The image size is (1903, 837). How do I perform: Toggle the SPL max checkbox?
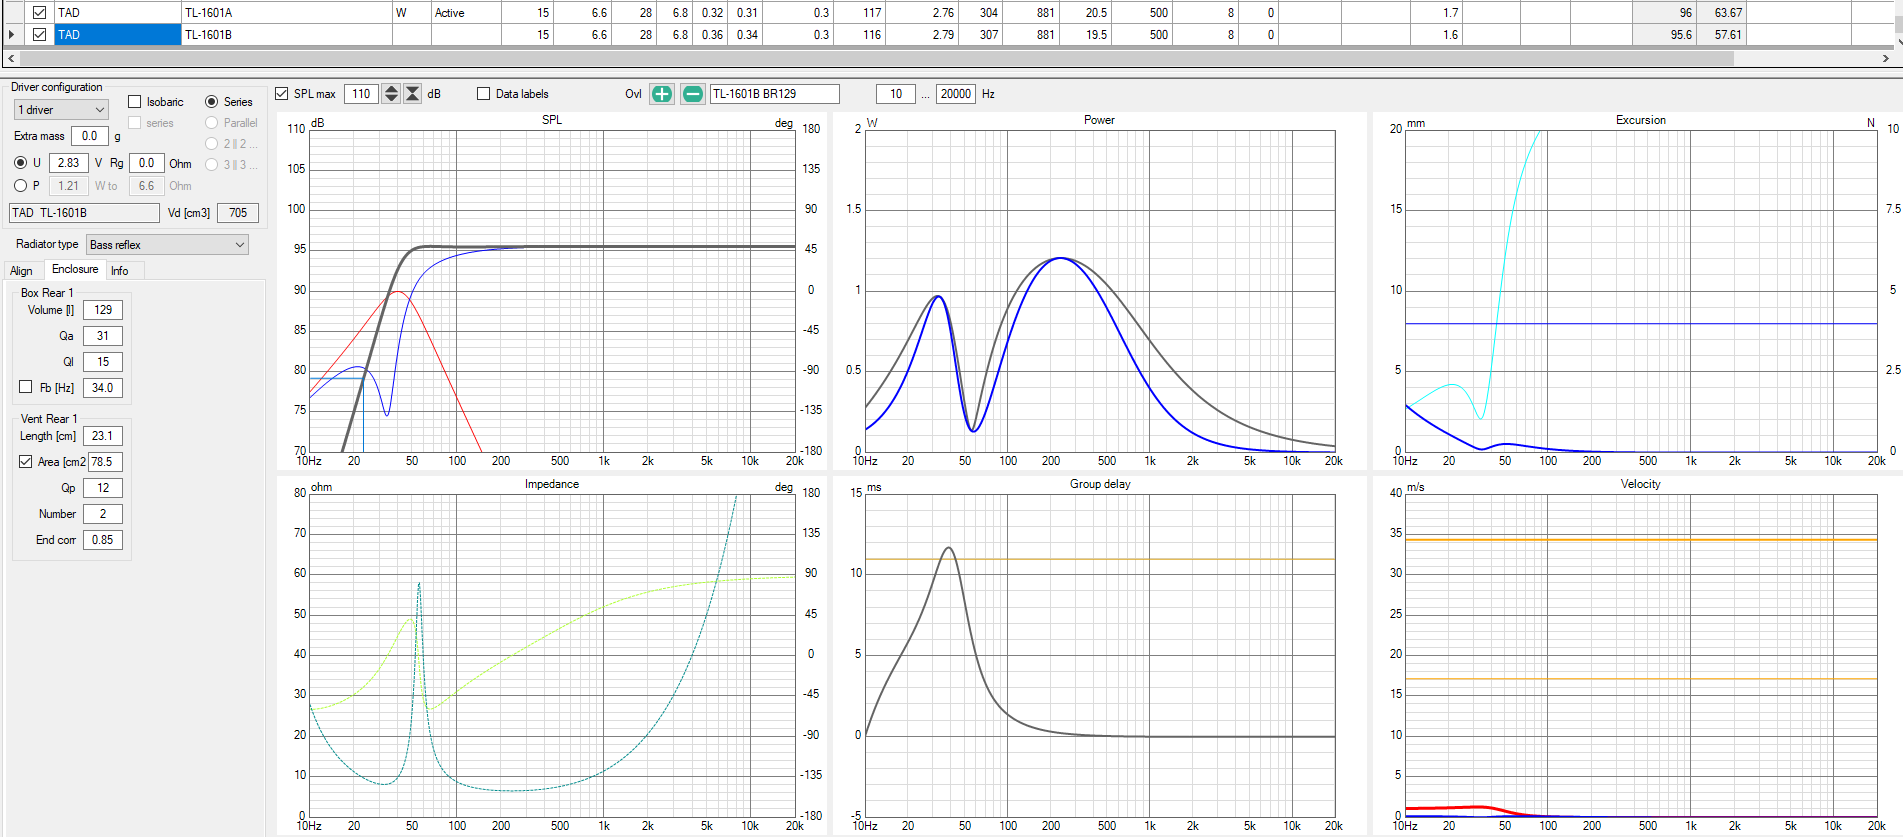[282, 94]
